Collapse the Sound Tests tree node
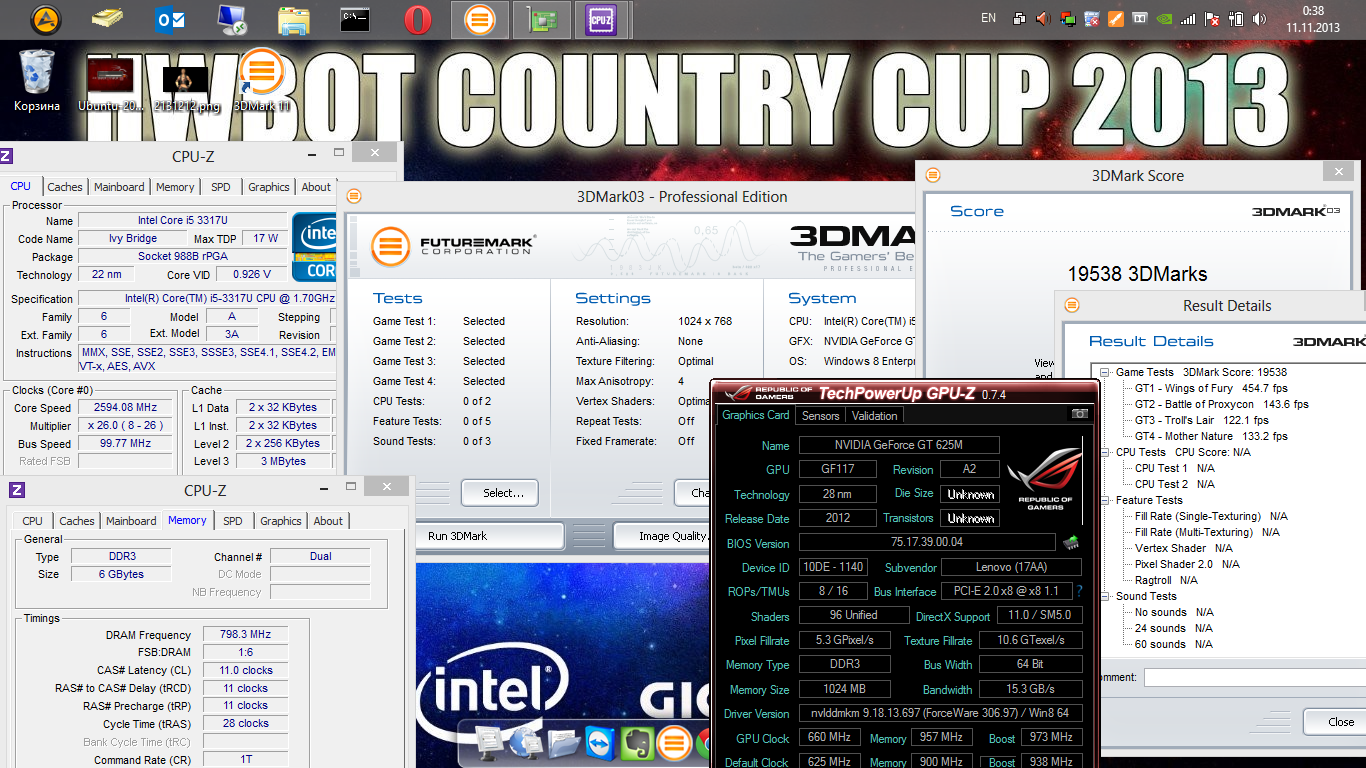Viewport: 1366px width, 768px height. click(x=1105, y=596)
